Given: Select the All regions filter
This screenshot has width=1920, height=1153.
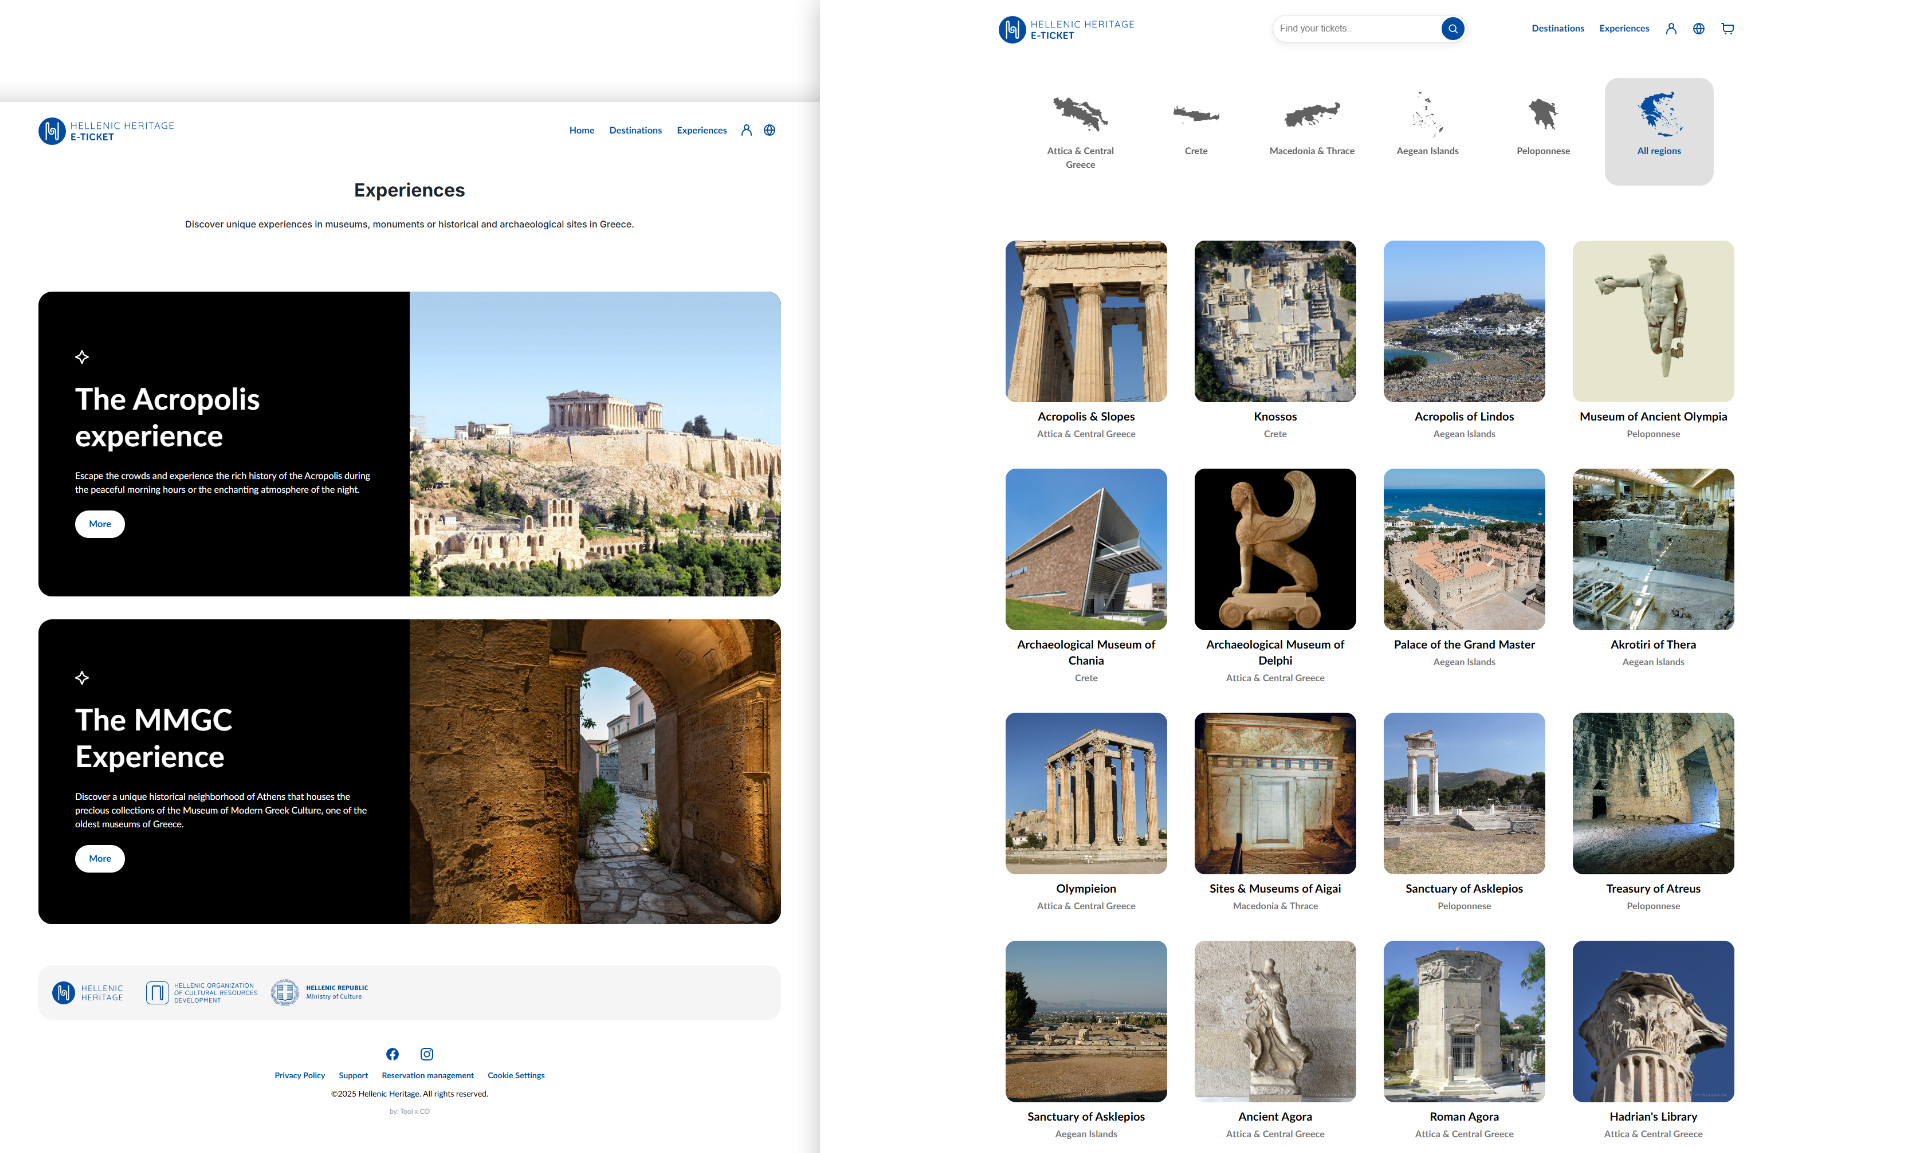Looking at the screenshot, I should click(x=1659, y=131).
